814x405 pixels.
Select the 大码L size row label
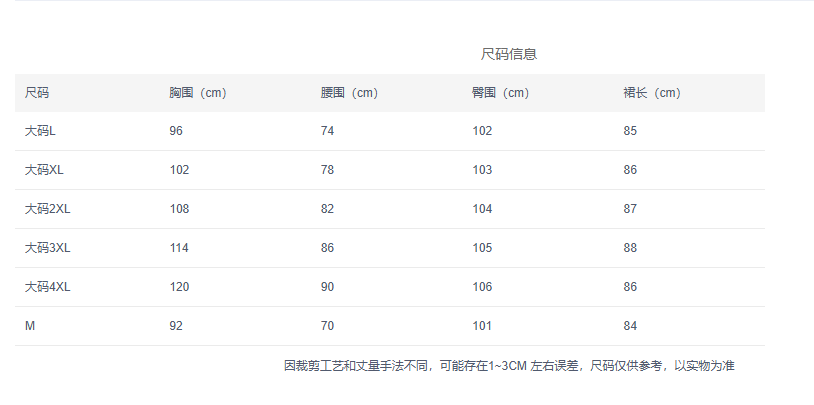[40, 131]
